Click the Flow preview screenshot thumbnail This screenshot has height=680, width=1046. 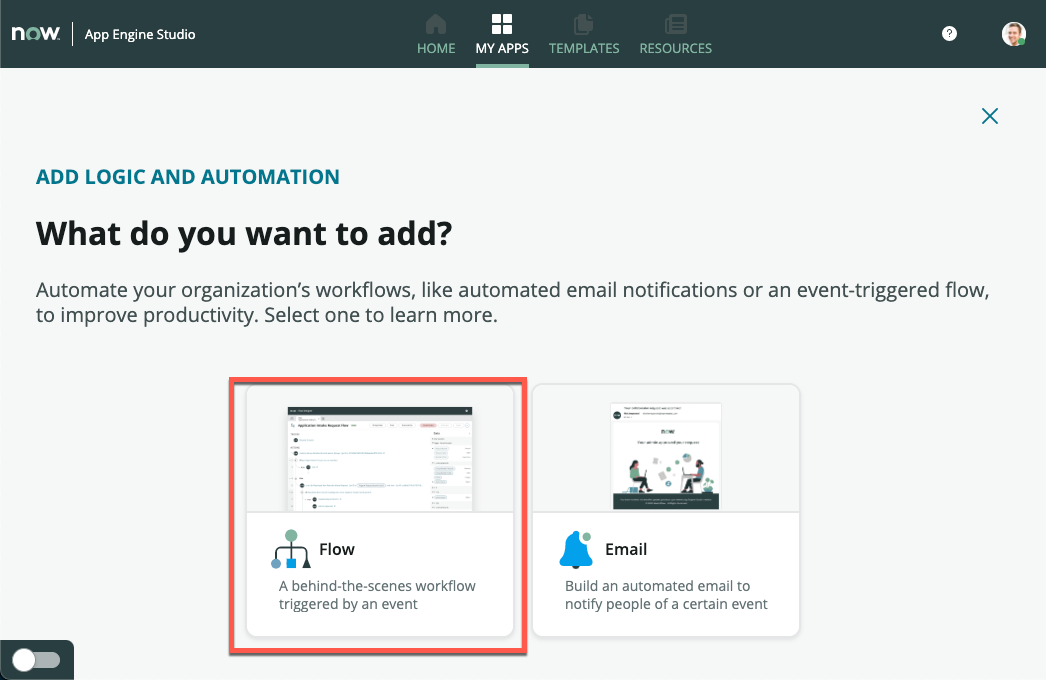380,457
